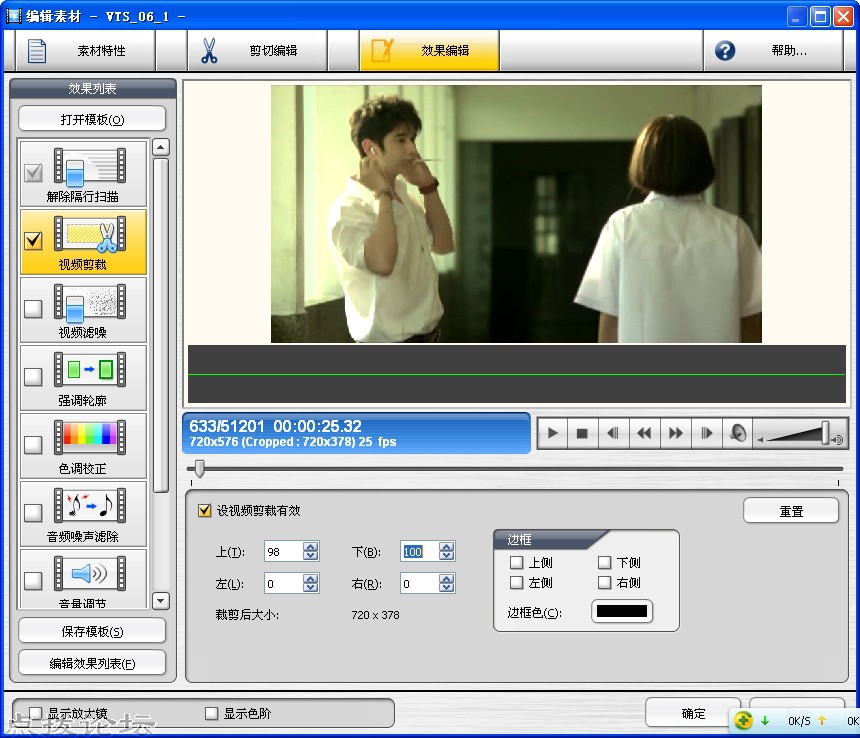
Task: Click the 右(R) input field
Action: click(x=420, y=584)
